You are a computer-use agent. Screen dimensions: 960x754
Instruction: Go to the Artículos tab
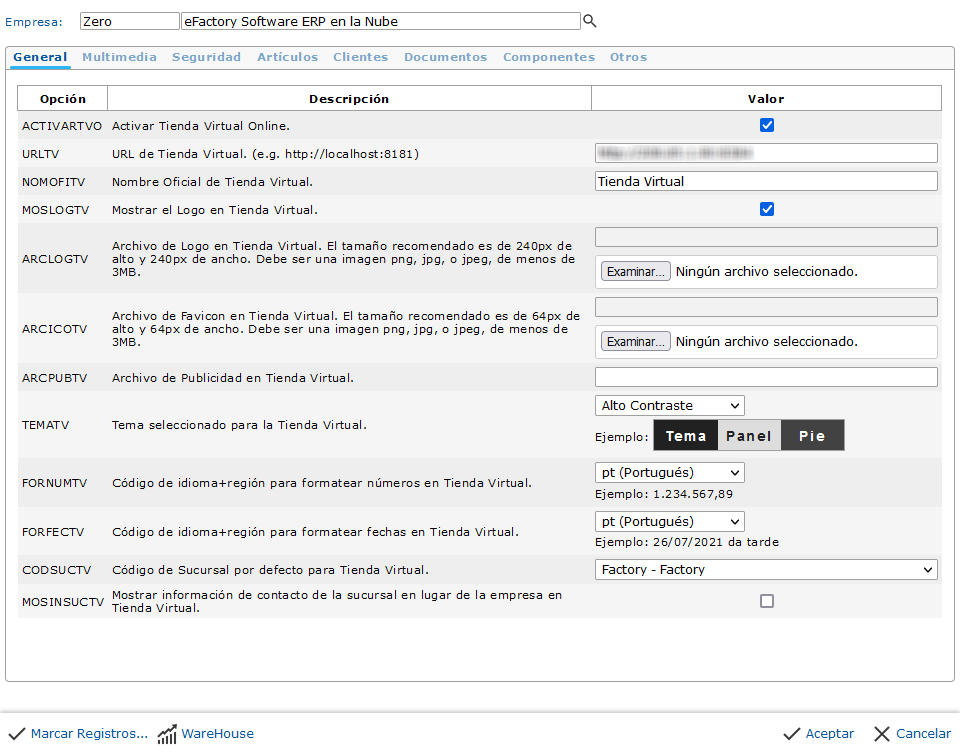pos(286,57)
